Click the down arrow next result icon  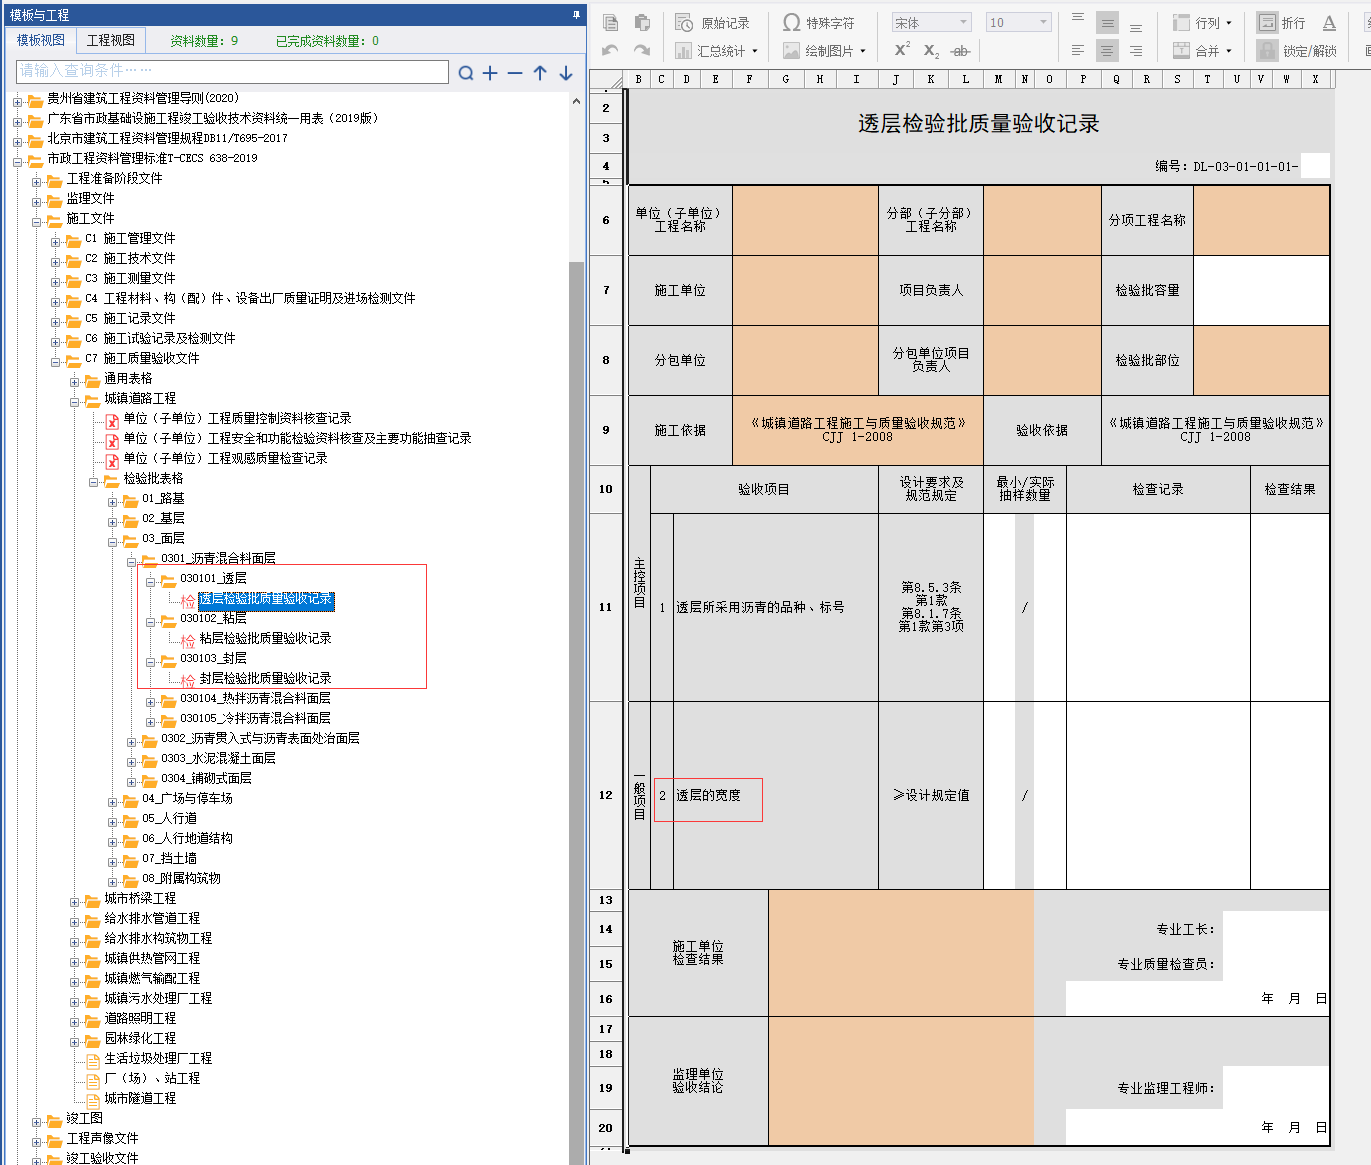click(566, 72)
